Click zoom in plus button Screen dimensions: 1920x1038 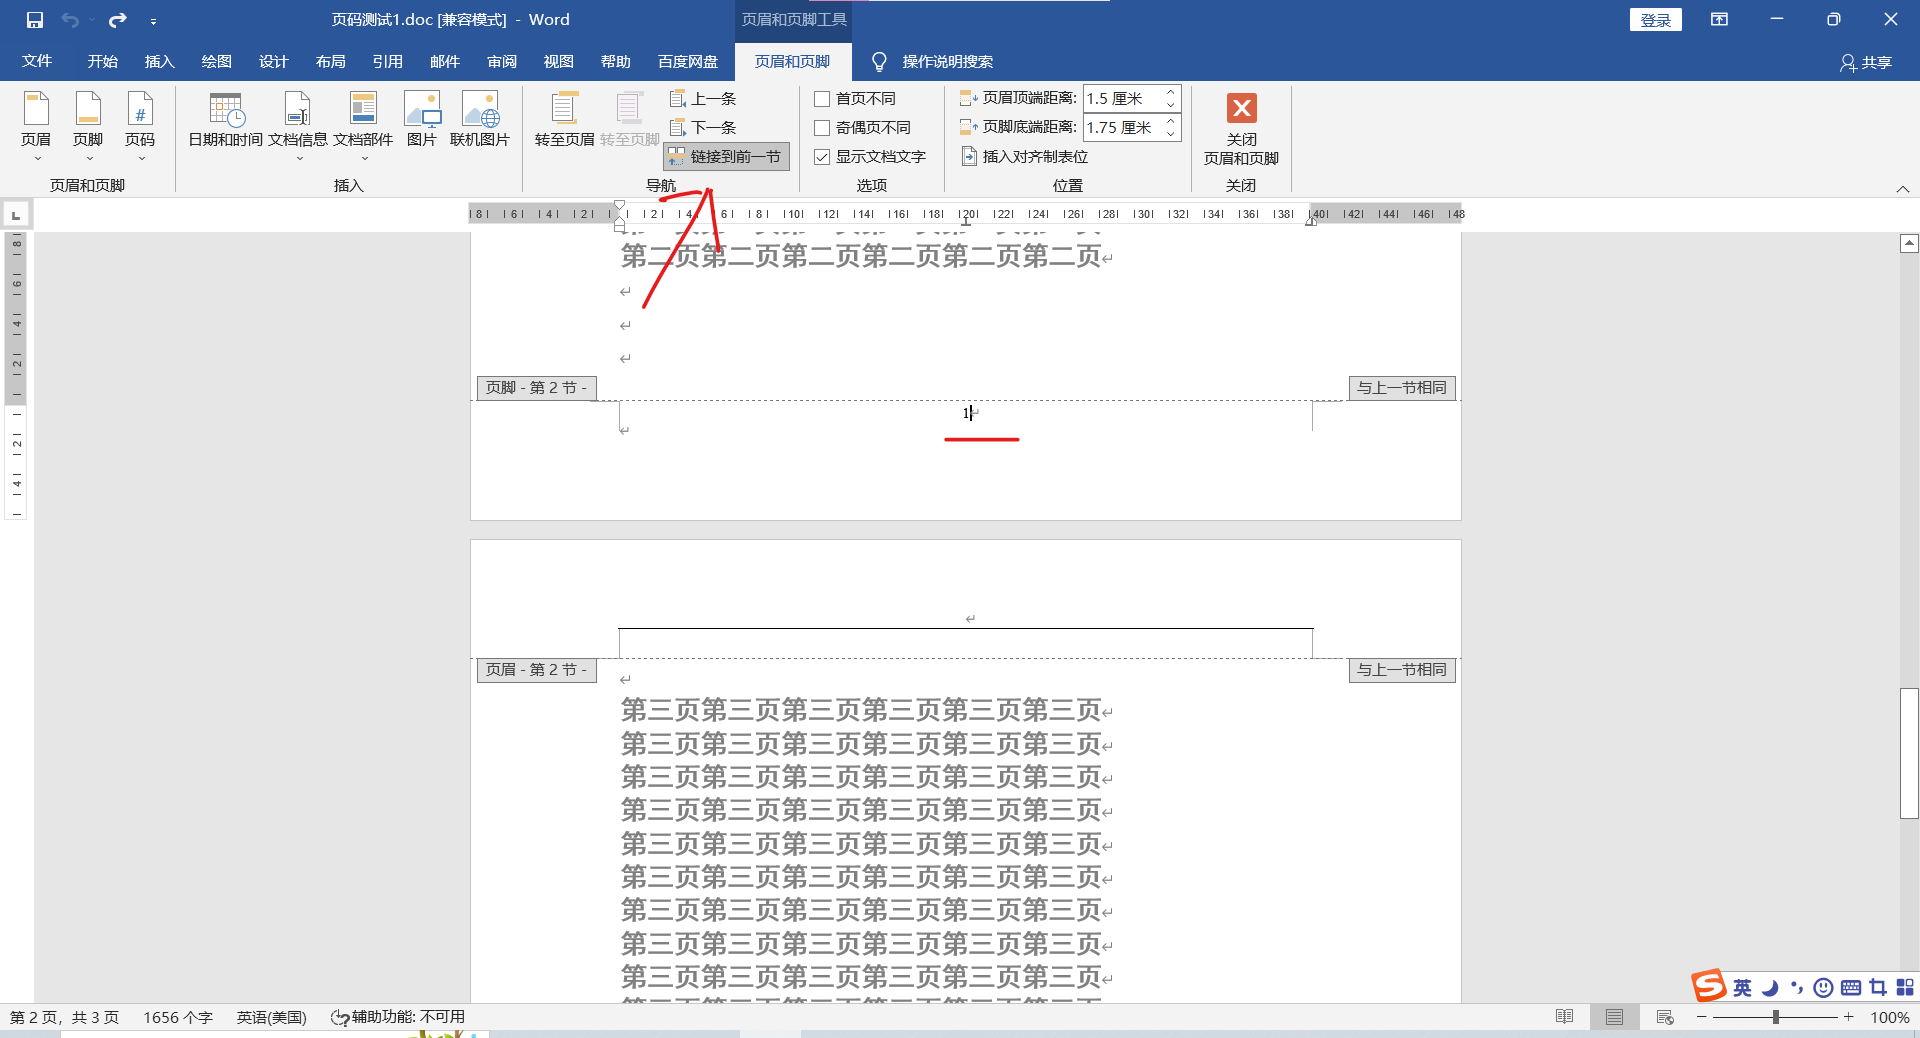click(1849, 1018)
